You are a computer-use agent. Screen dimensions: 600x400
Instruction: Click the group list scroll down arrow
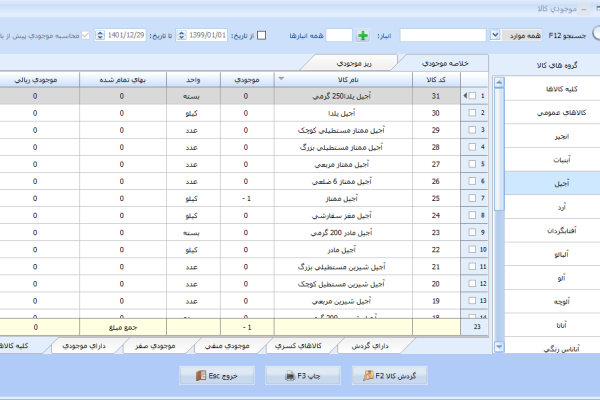pyautogui.click(x=499, y=347)
